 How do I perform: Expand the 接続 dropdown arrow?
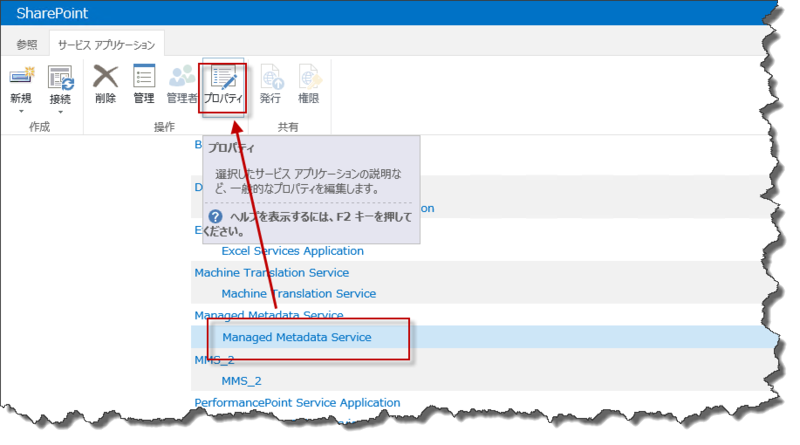coord(60,112)
